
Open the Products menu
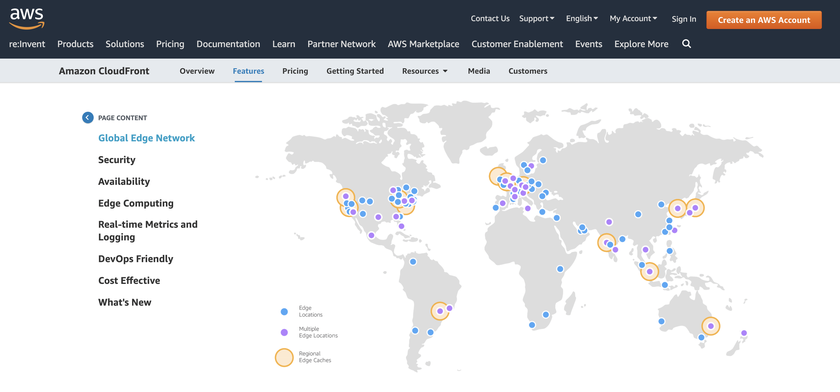[x=75, y=44]
